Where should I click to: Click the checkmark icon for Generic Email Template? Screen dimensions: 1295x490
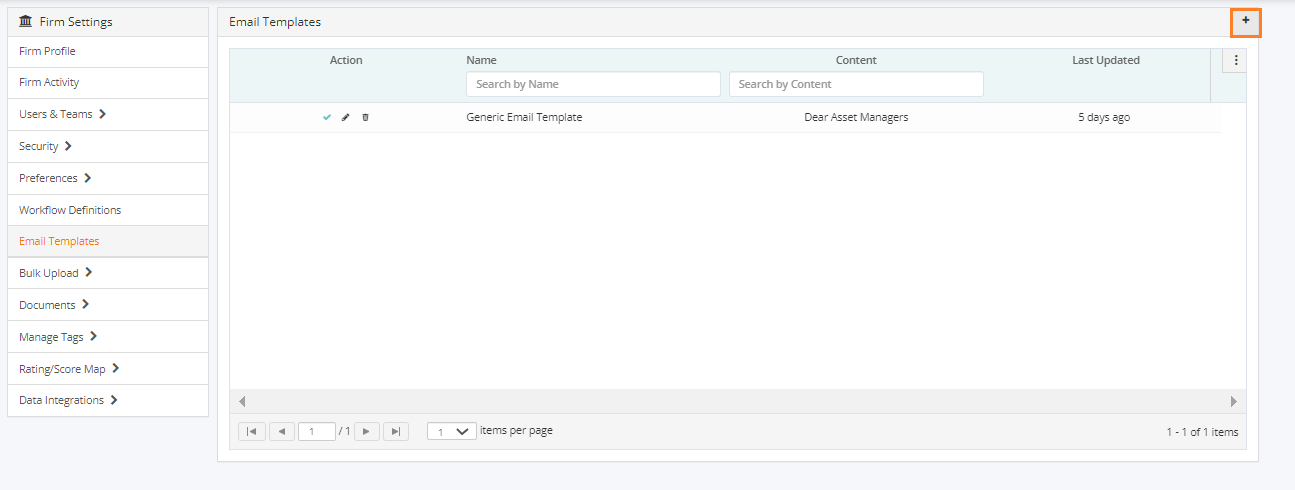(327, 117)
